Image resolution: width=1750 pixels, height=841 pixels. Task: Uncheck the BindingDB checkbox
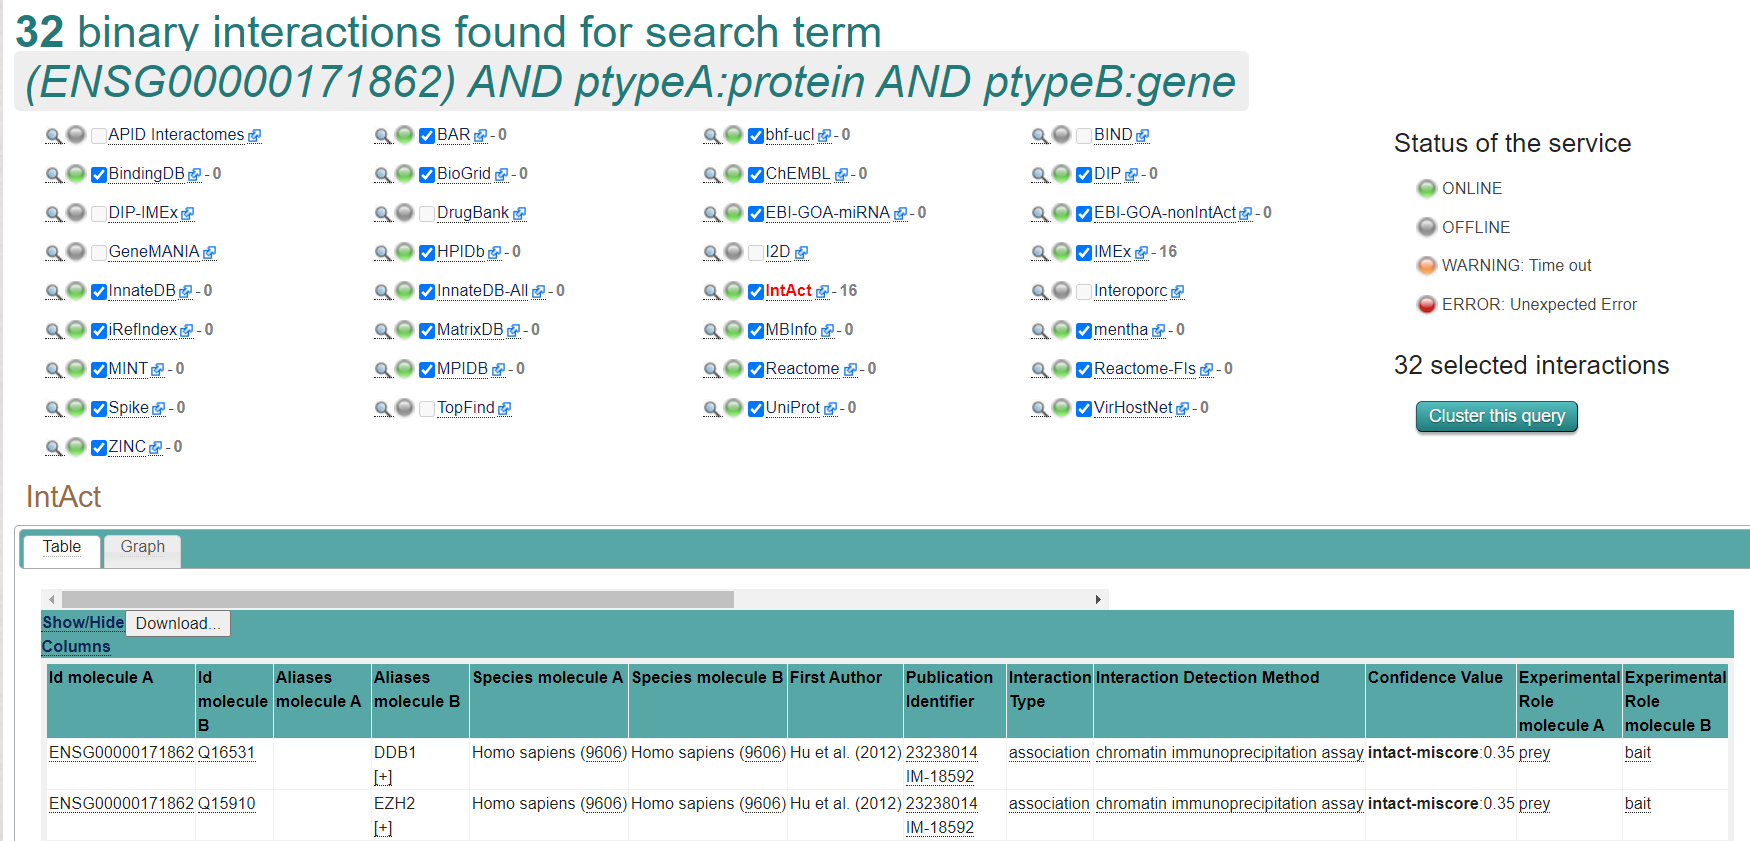pos(99,175)
